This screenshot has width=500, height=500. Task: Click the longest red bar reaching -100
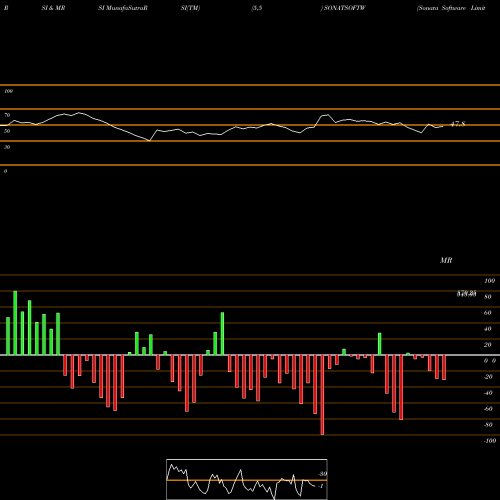[x=322, y=395]
